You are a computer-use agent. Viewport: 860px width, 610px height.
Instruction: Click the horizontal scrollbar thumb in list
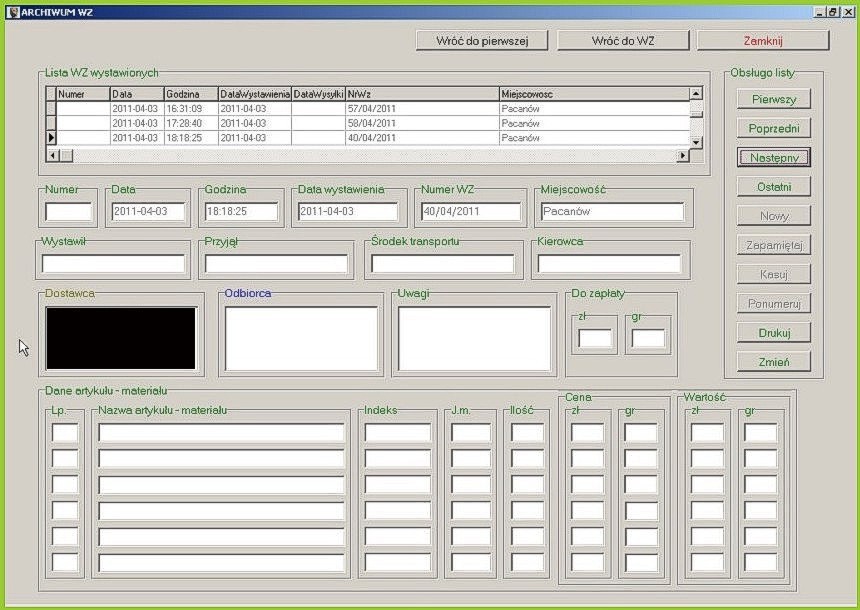click(x=66, y=156)
